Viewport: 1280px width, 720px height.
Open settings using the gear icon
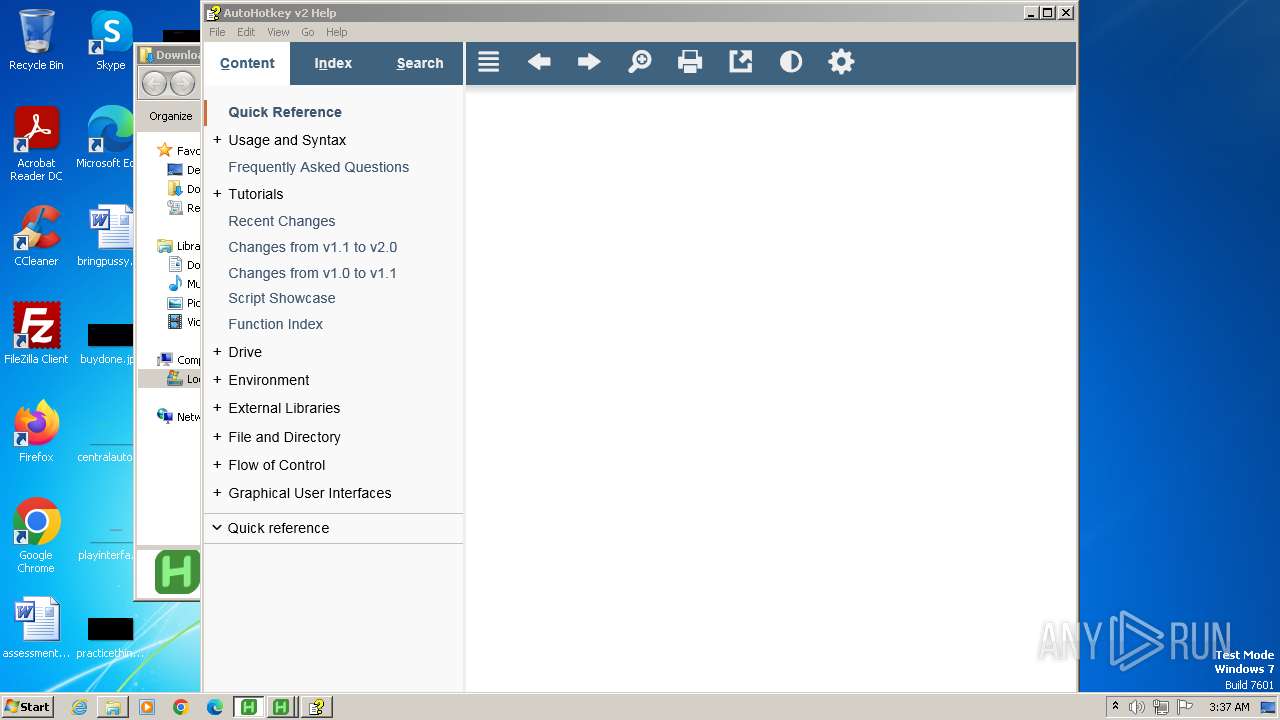(x=841, y=62)
